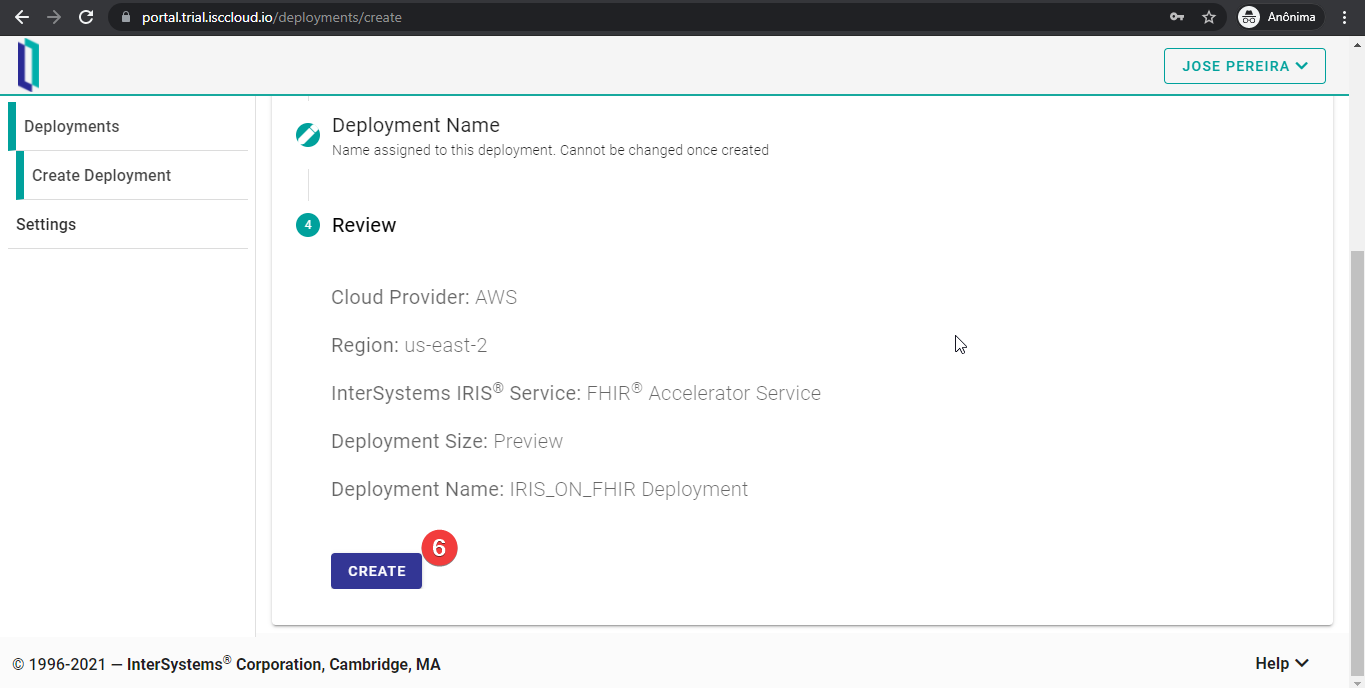Click the browser forward arrow

(x=54, y=17)
